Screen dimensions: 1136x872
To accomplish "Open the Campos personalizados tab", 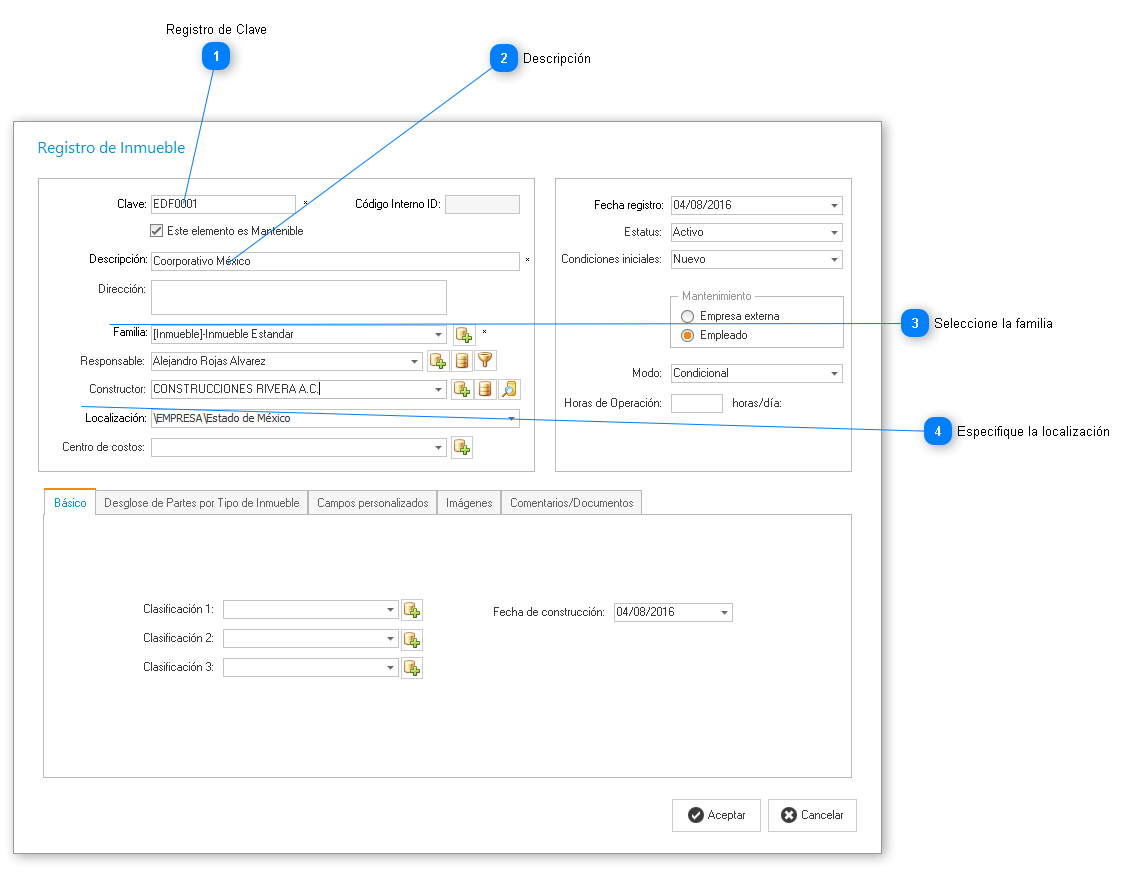I will click(372, 503).
